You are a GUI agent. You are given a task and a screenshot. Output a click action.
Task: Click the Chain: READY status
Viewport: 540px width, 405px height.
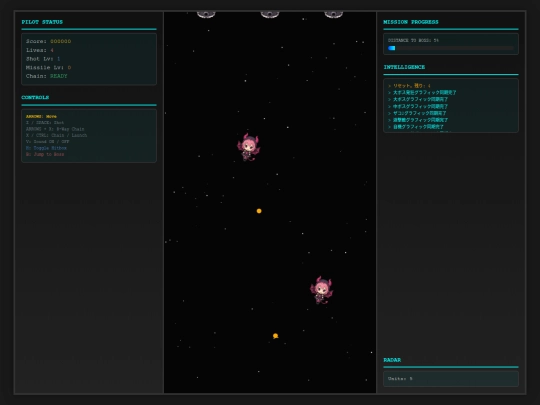(x=46, y=76)
